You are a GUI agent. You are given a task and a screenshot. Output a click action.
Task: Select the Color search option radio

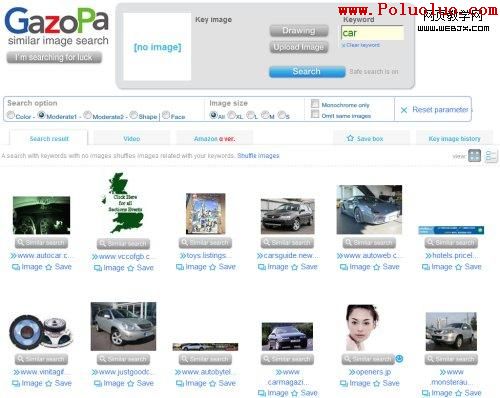pyautogui.click(x=11, y=115)
